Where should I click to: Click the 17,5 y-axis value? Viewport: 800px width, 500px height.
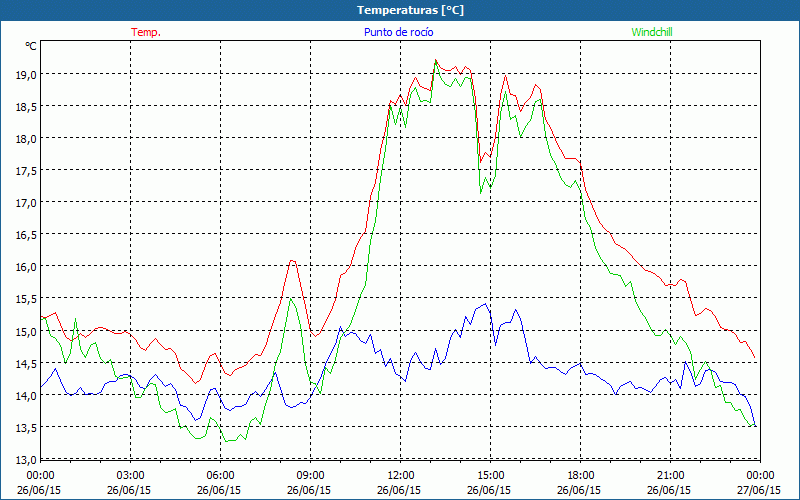click(x=26, y=171)
